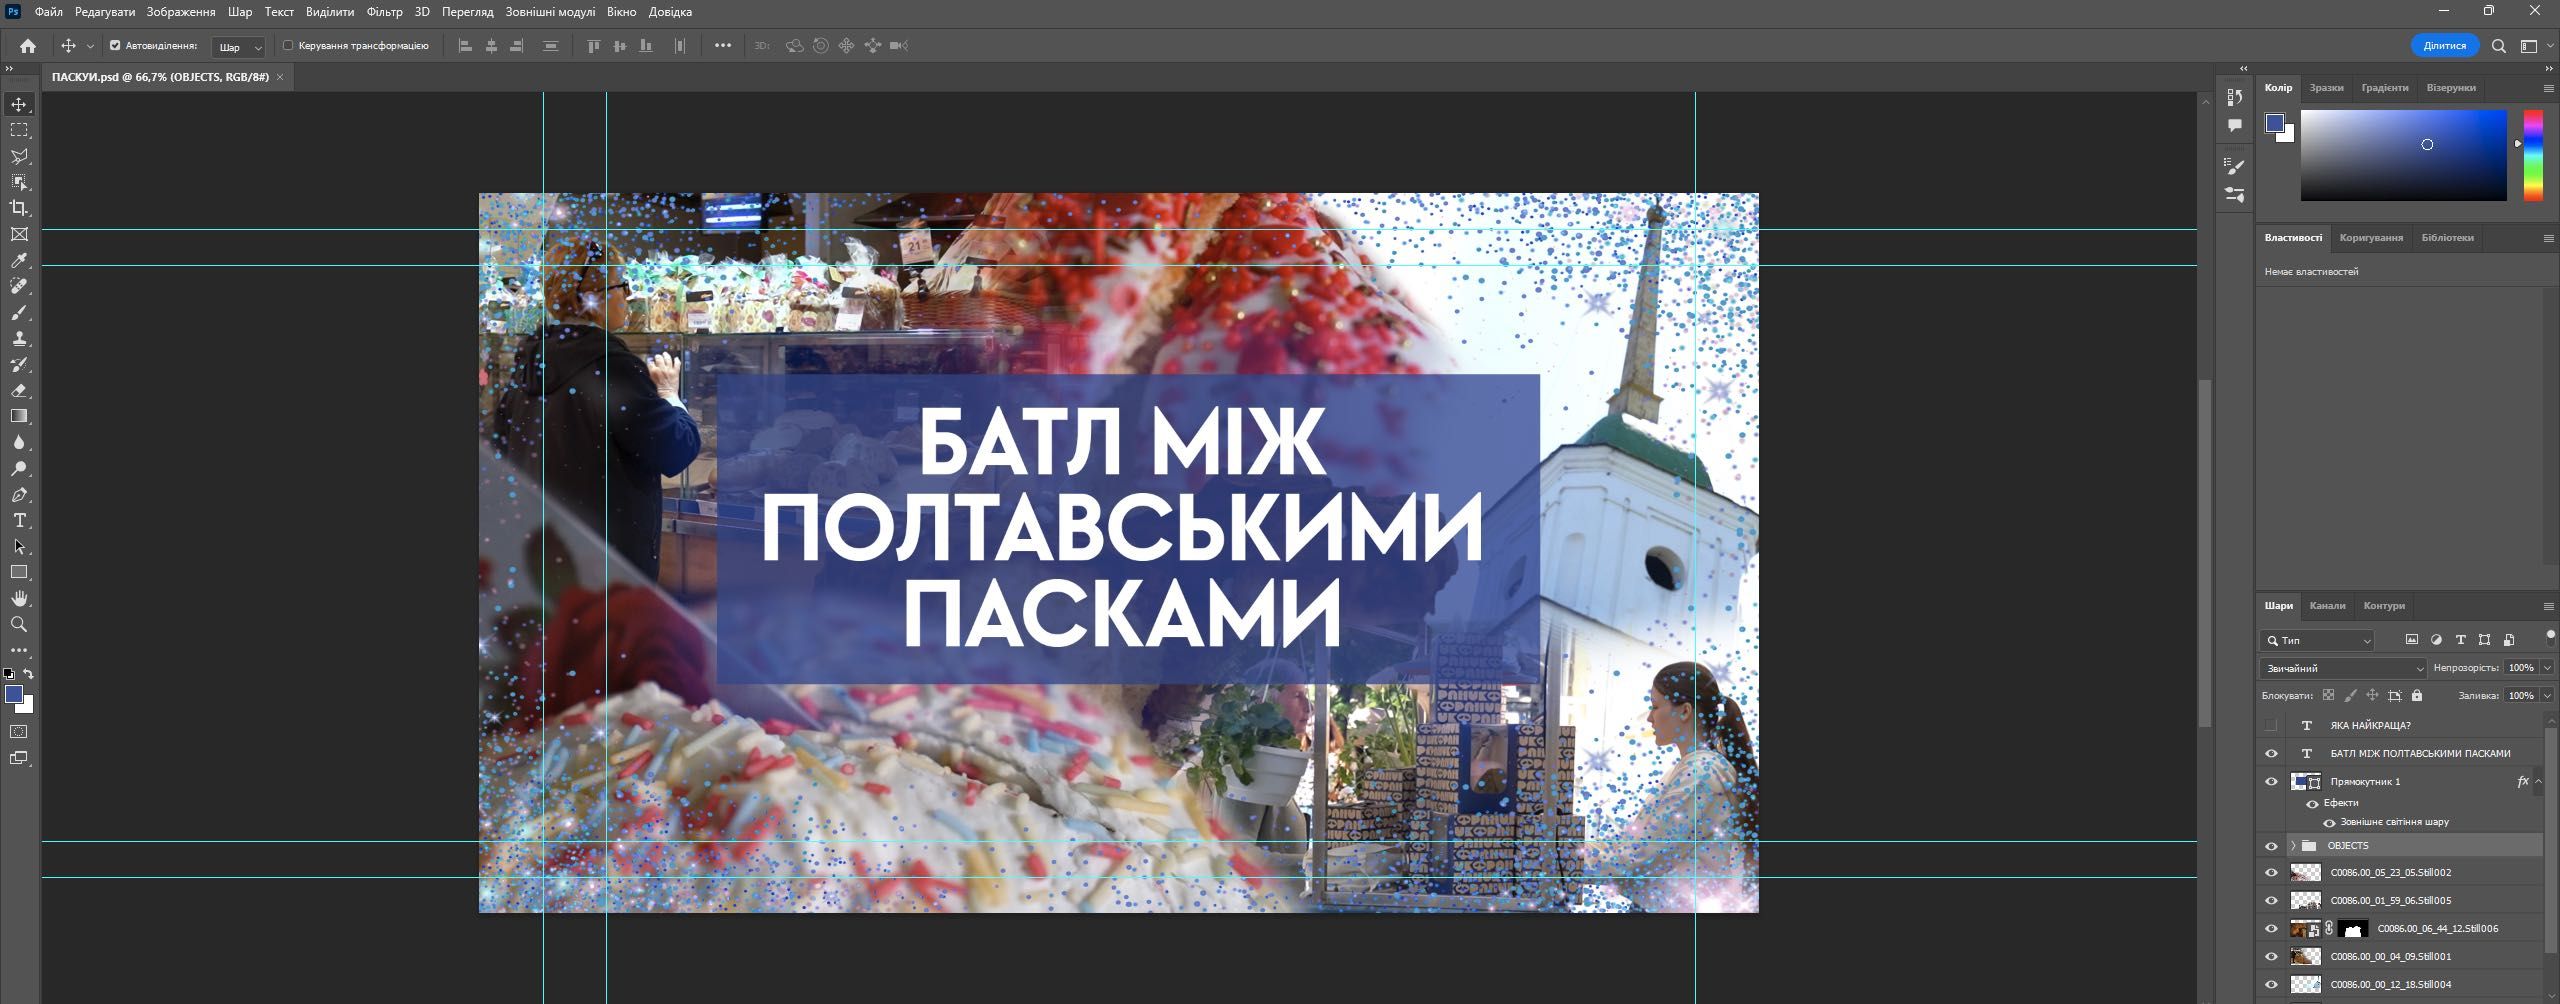Open the Виділити menu

(x=330, y=12)
